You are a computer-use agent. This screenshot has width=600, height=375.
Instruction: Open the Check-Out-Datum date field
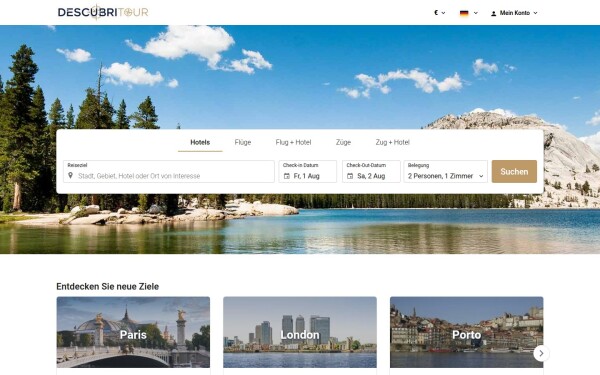(371, 171)
